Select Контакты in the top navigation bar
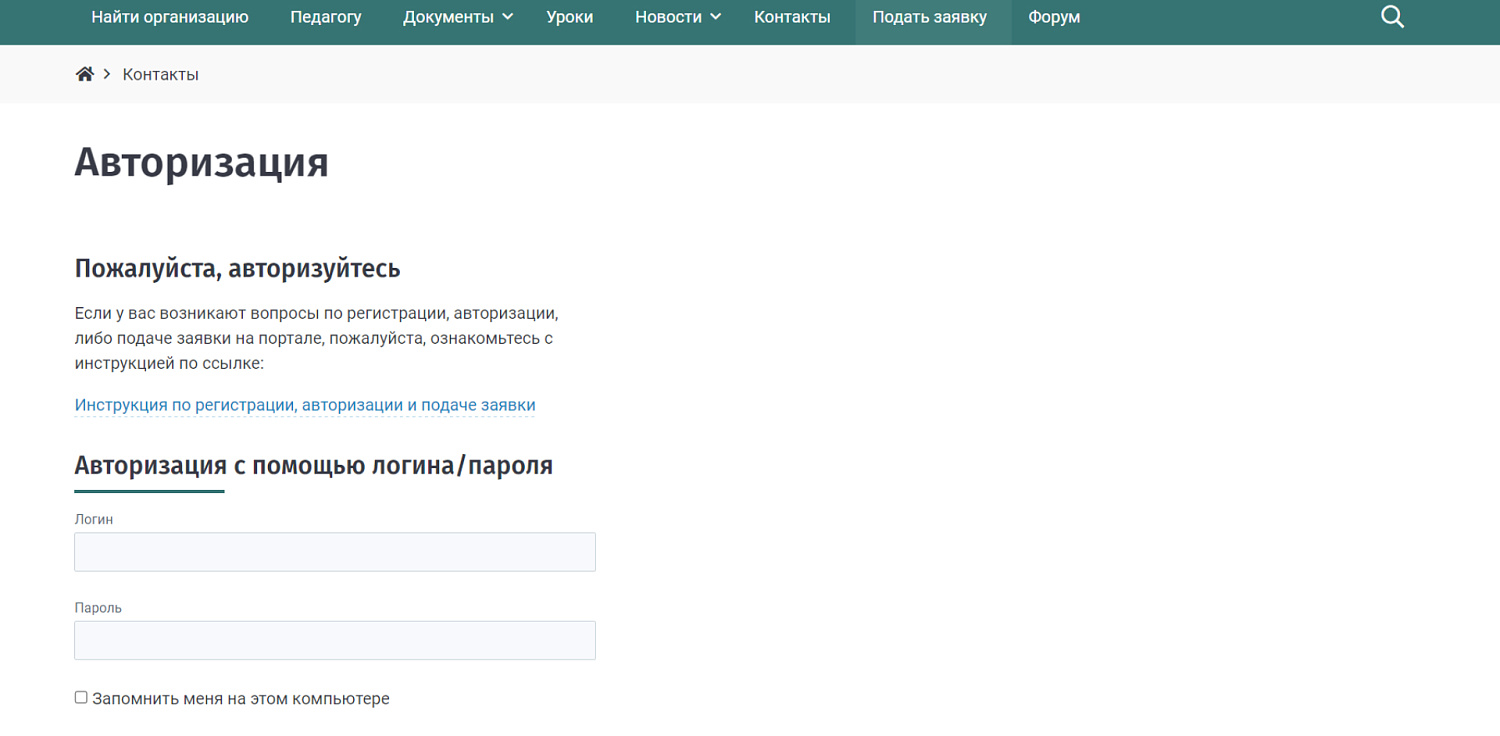 point(792,17)
